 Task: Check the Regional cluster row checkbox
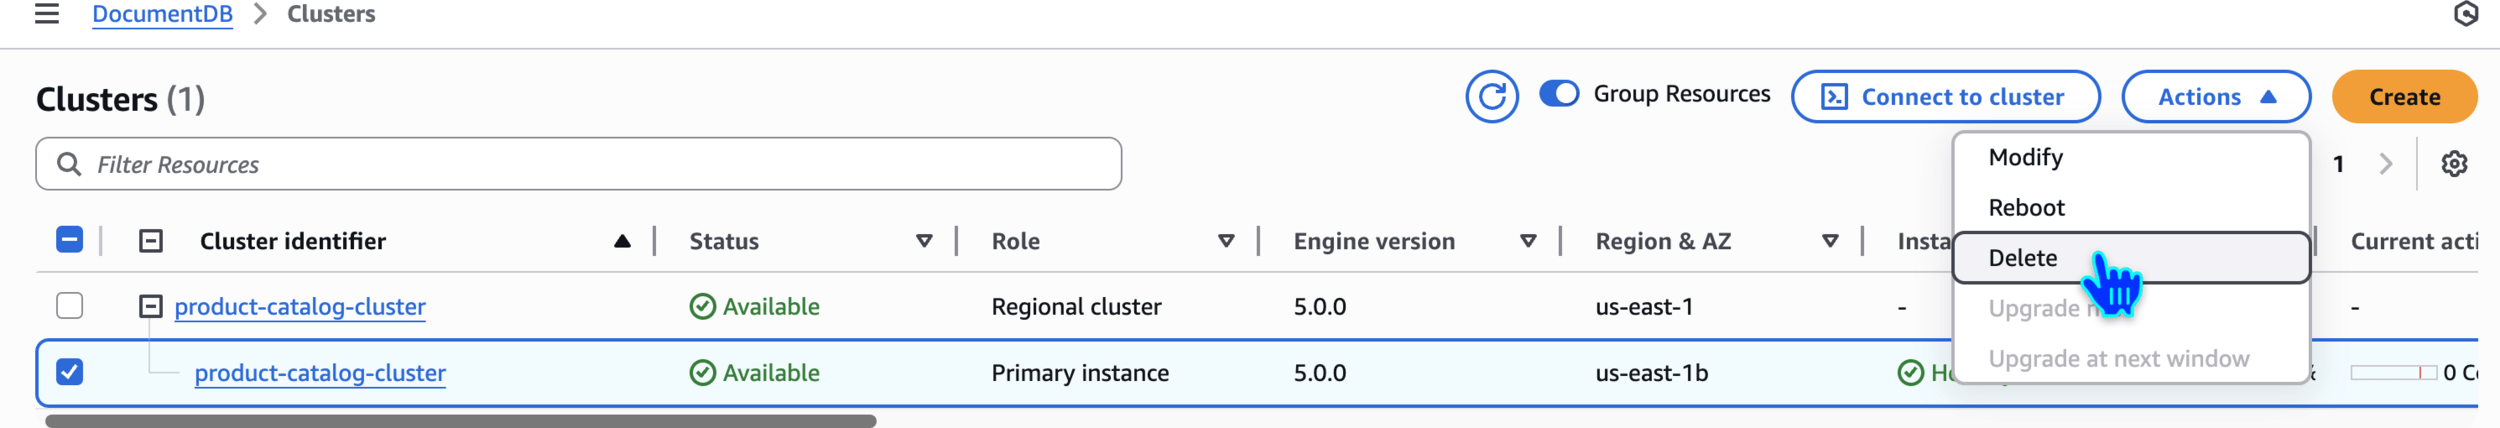click(x=70, y=306)
